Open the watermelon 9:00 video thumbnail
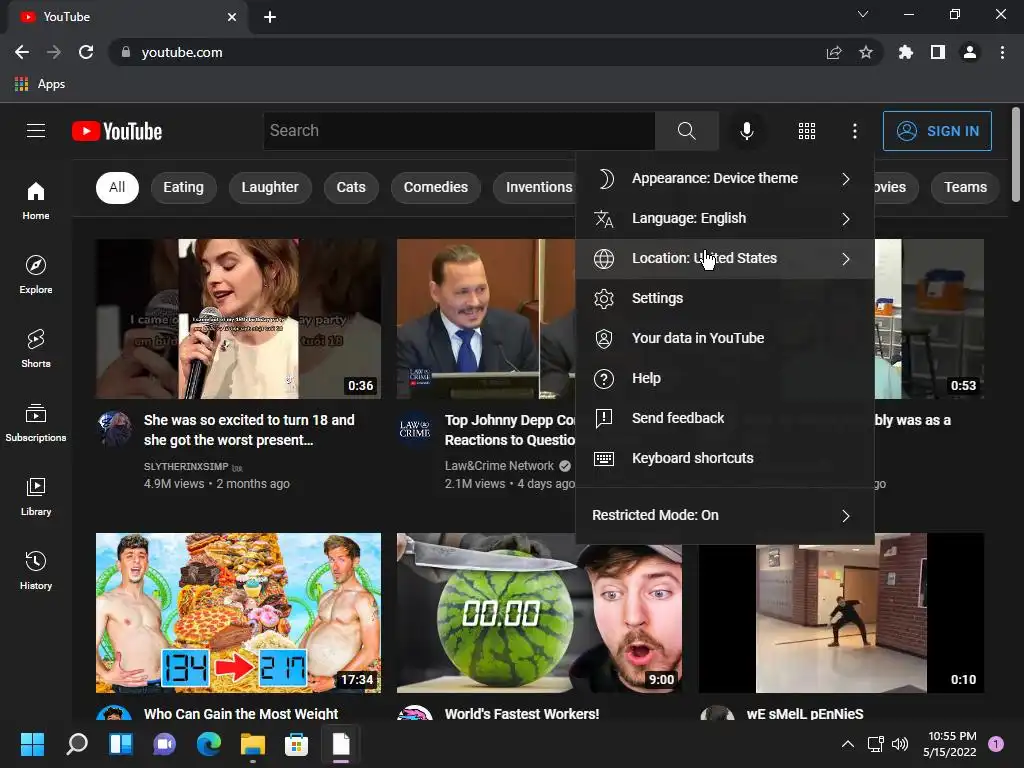The height and width of the screenshot is (768, 1024). coord(539,613)
